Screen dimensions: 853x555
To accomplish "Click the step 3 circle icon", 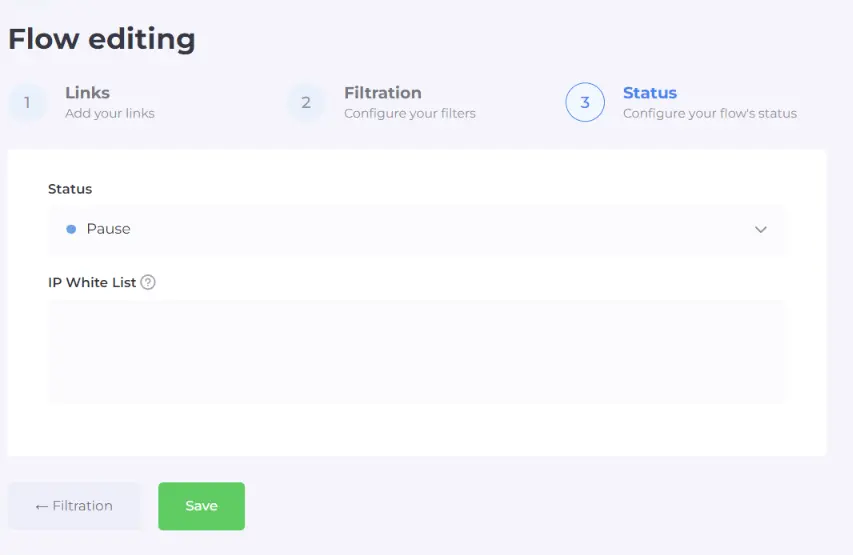I will pyautogui.click(x=585, y=102).
